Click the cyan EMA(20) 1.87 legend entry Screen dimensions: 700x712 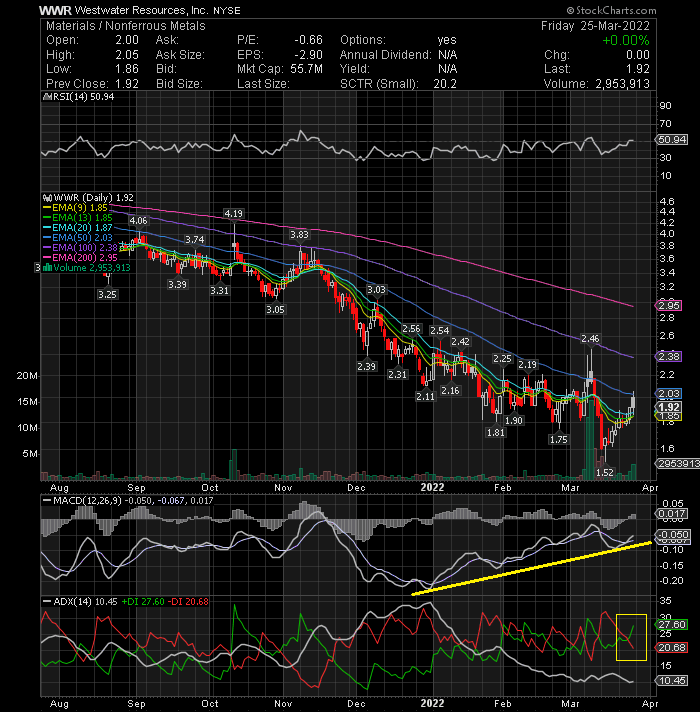pos(78,227)
